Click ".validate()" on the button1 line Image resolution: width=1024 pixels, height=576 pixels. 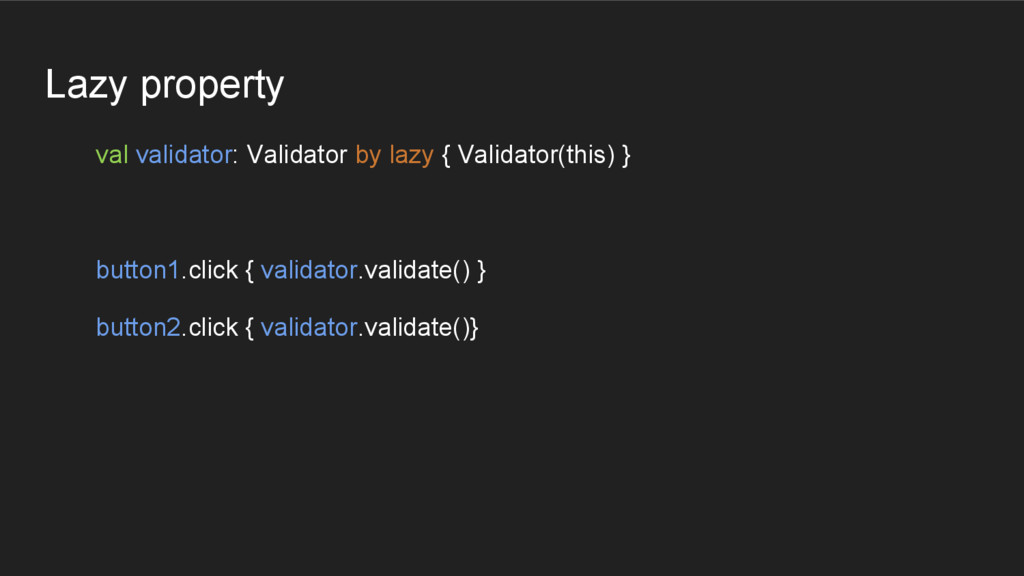pos(414,271)
